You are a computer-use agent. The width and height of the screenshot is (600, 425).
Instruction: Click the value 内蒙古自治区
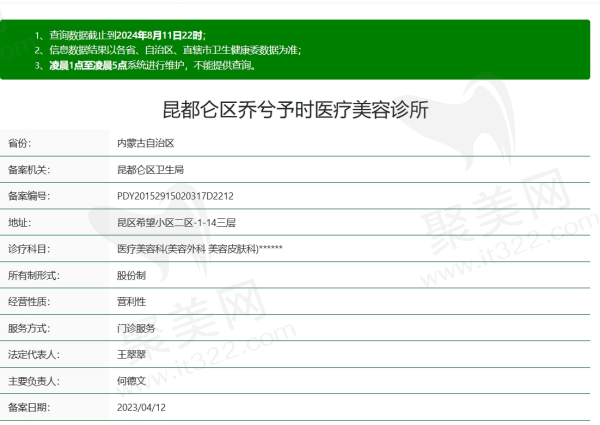click(145, 143)
